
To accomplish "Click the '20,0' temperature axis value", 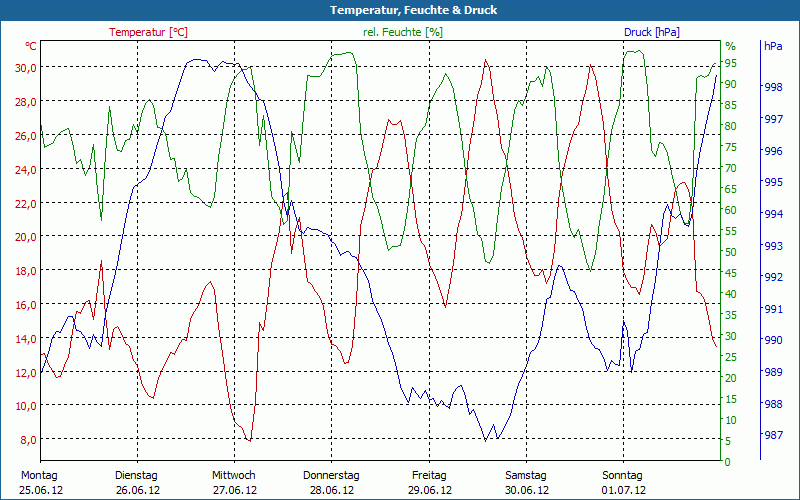I will (26, 237).
